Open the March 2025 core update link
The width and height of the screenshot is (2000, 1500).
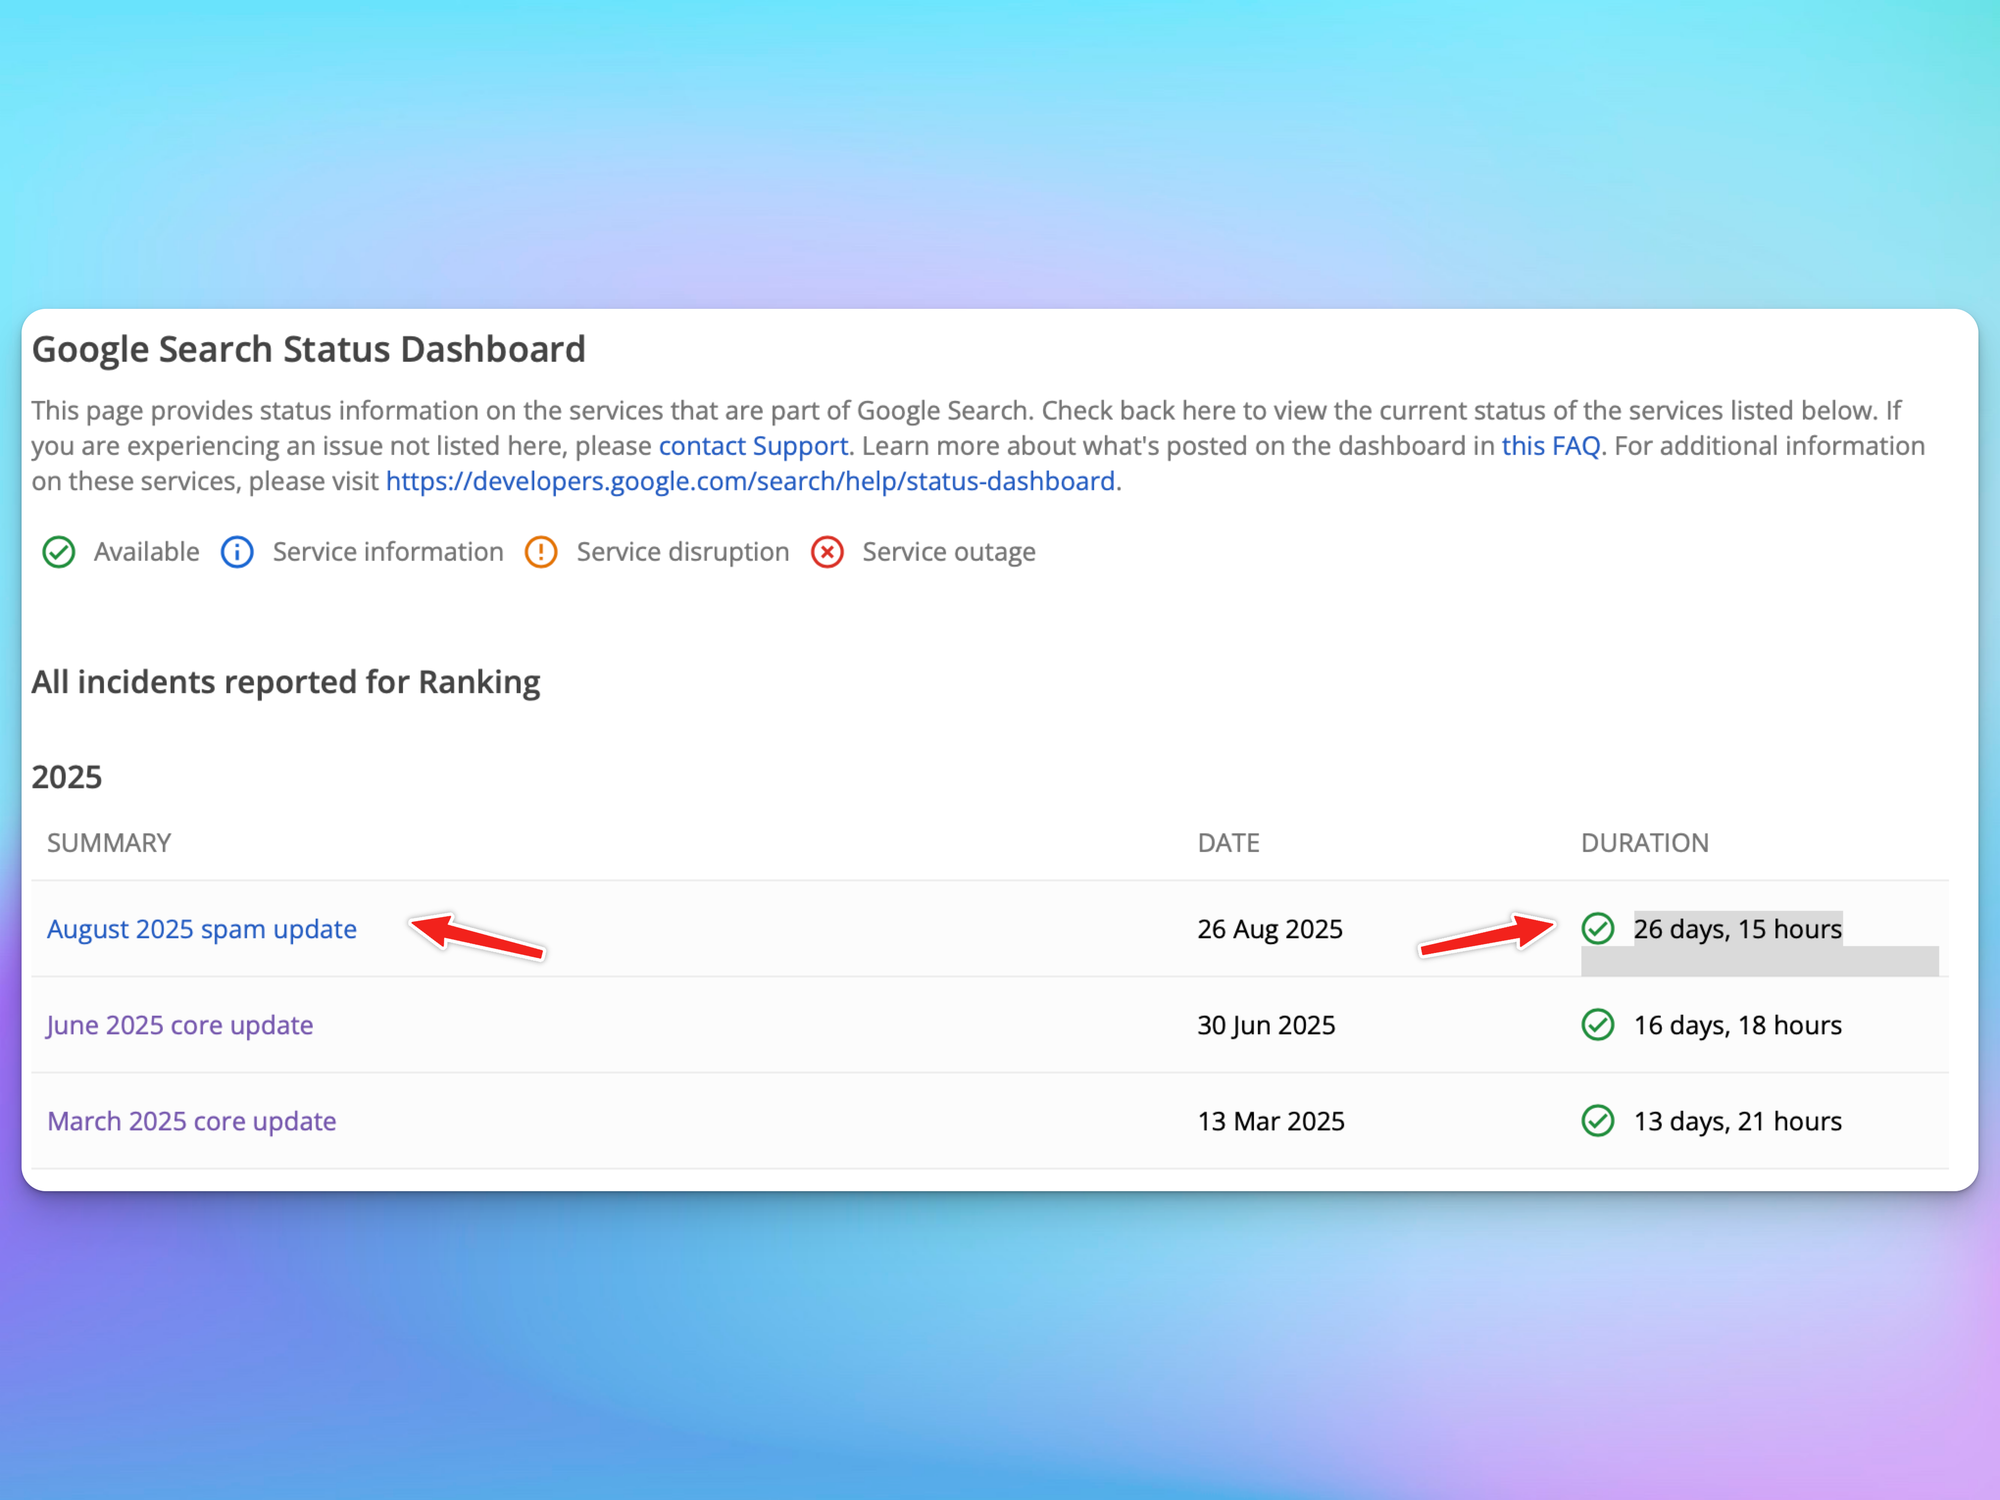(x=191, y=1121)
